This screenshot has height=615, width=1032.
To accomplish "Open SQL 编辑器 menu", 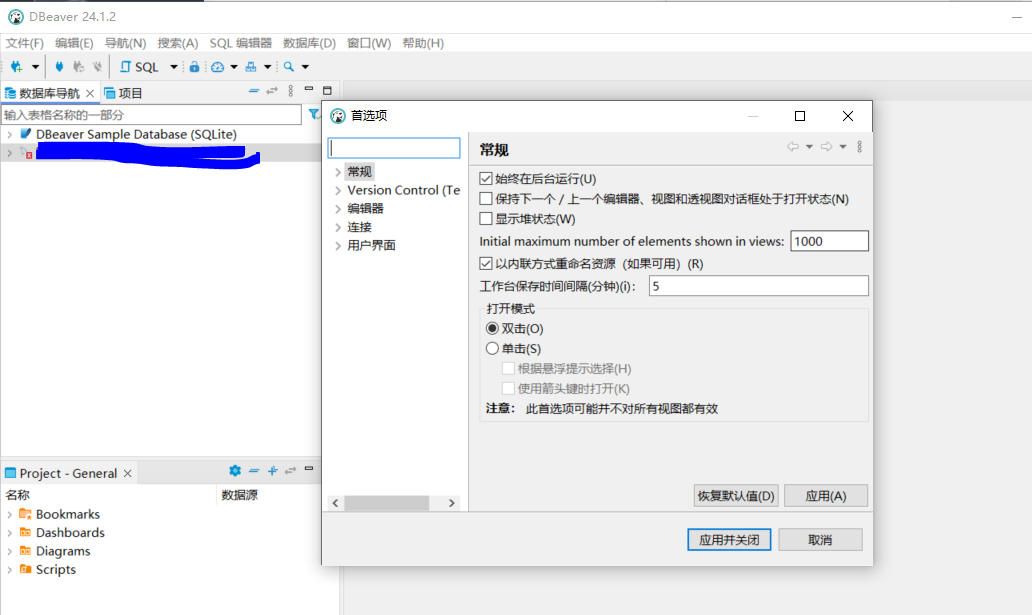I will pyautogui.click(x=240, y=43).
